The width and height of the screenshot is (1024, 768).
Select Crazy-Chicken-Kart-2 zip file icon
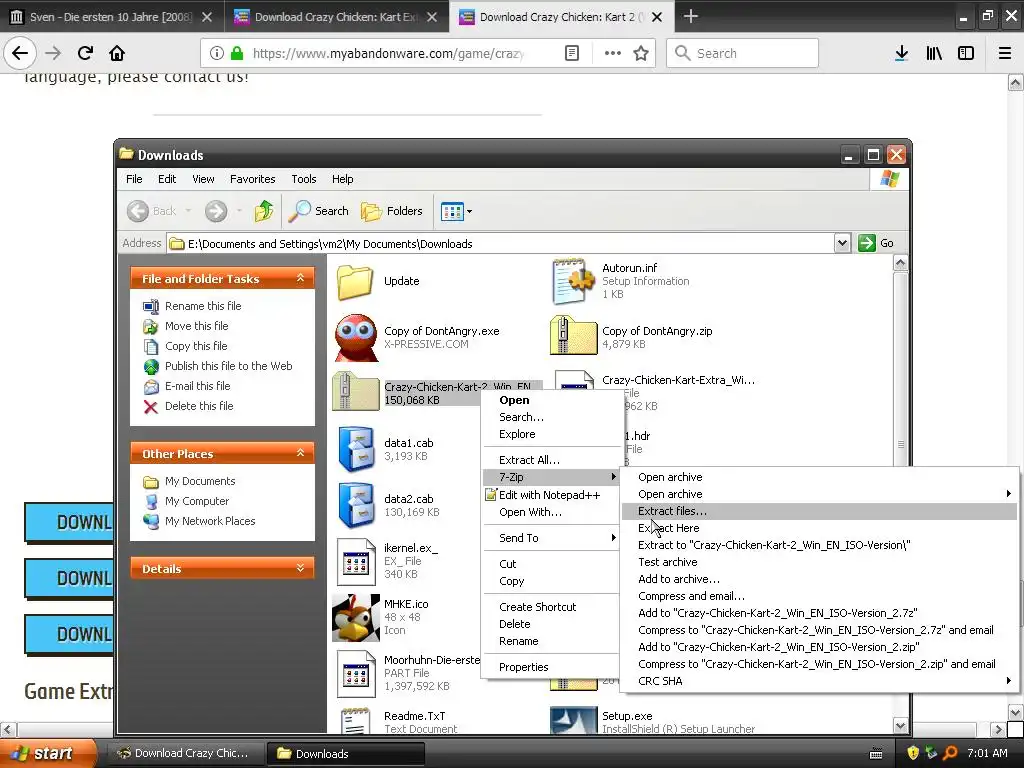click(x=356, y=391)
